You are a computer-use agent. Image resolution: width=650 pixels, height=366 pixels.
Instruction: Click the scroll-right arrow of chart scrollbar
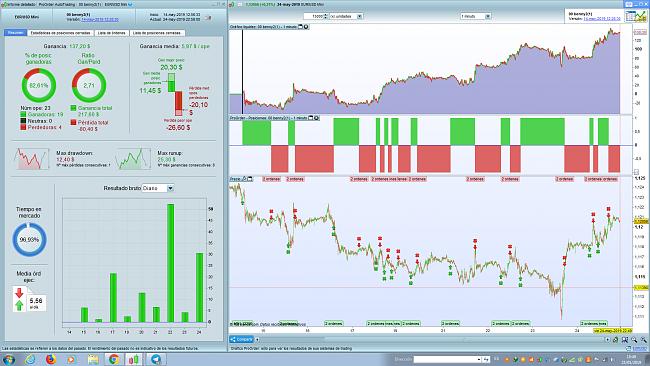click(x=607, y=339)
